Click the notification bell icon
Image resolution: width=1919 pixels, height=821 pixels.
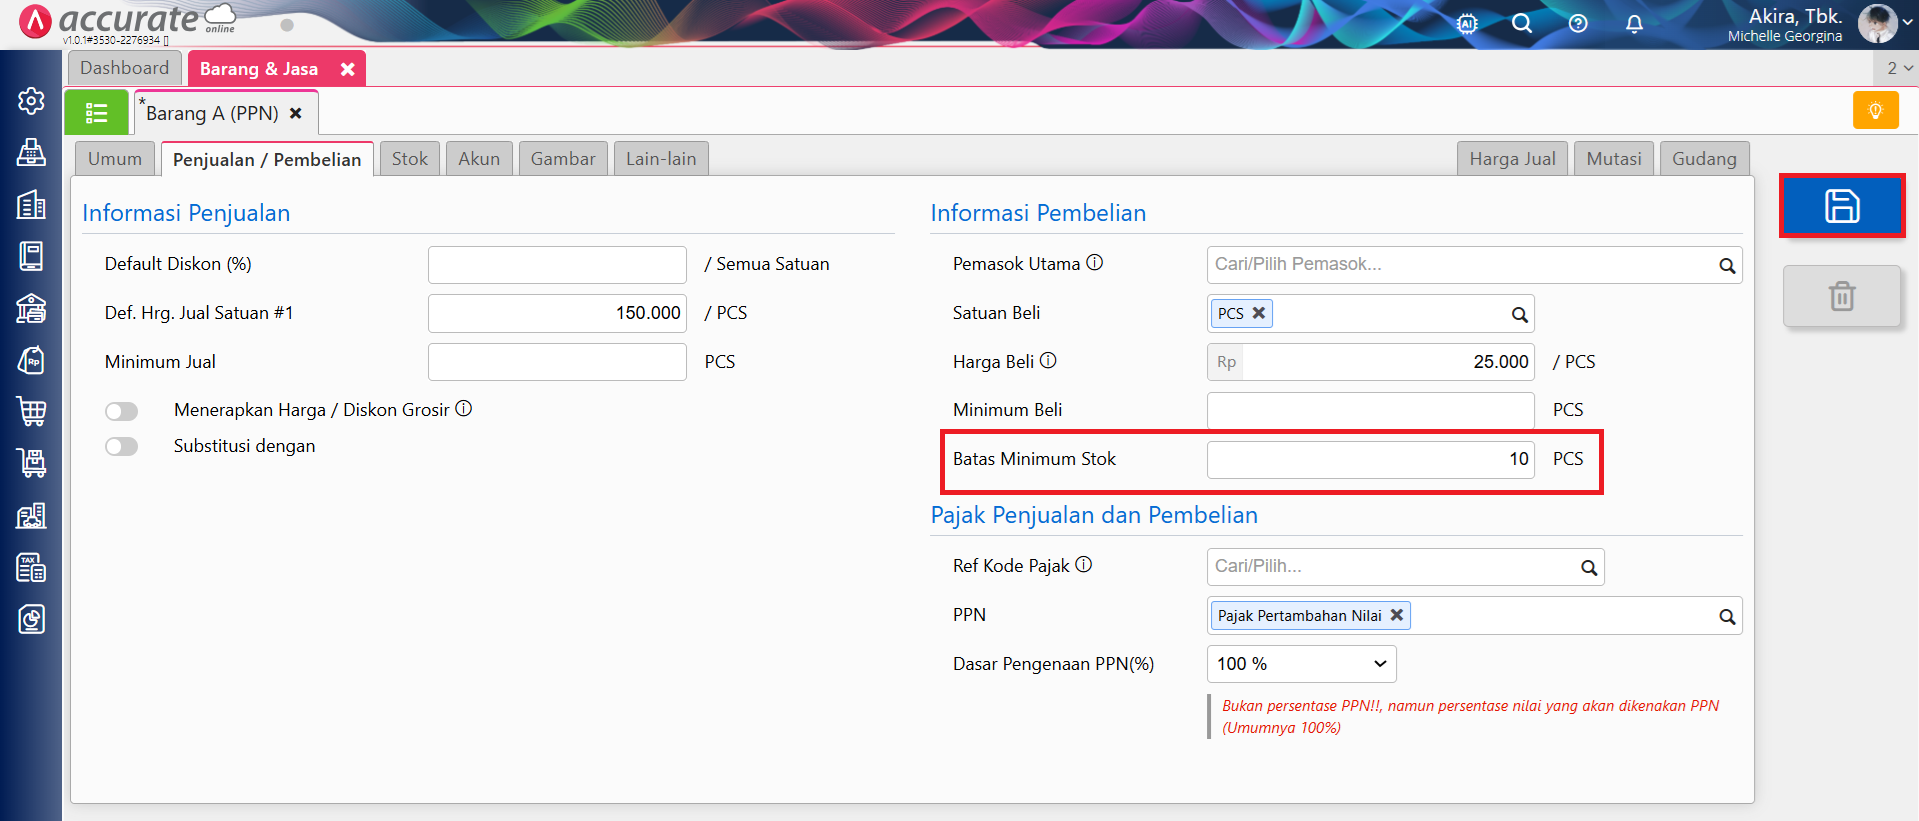[x=1634, y=23]
